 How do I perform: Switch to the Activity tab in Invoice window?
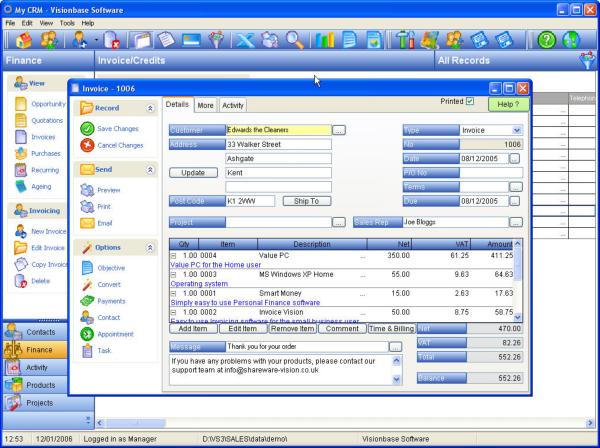[233, 106]
